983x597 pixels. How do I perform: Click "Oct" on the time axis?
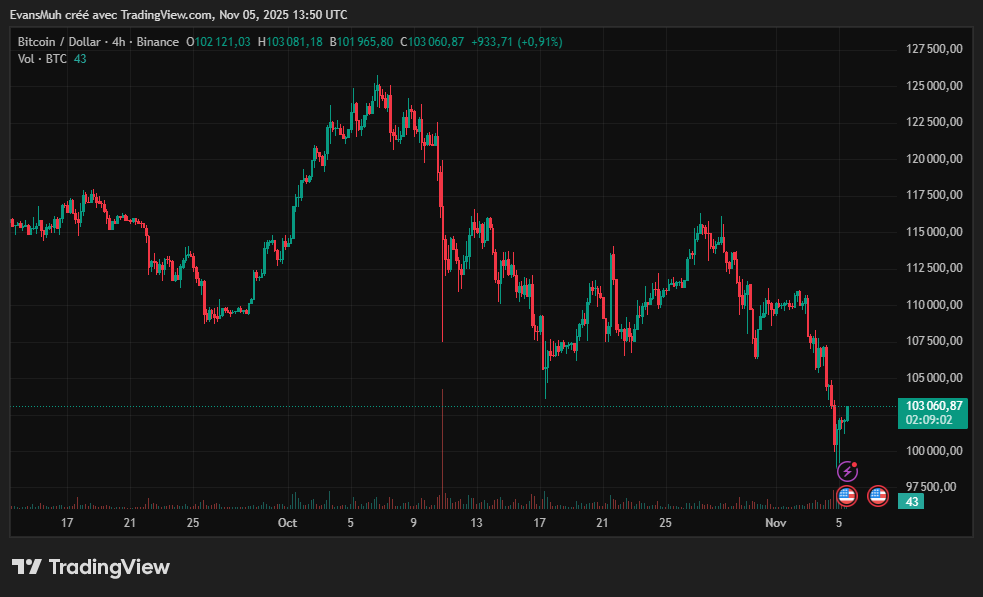[287, 522]
